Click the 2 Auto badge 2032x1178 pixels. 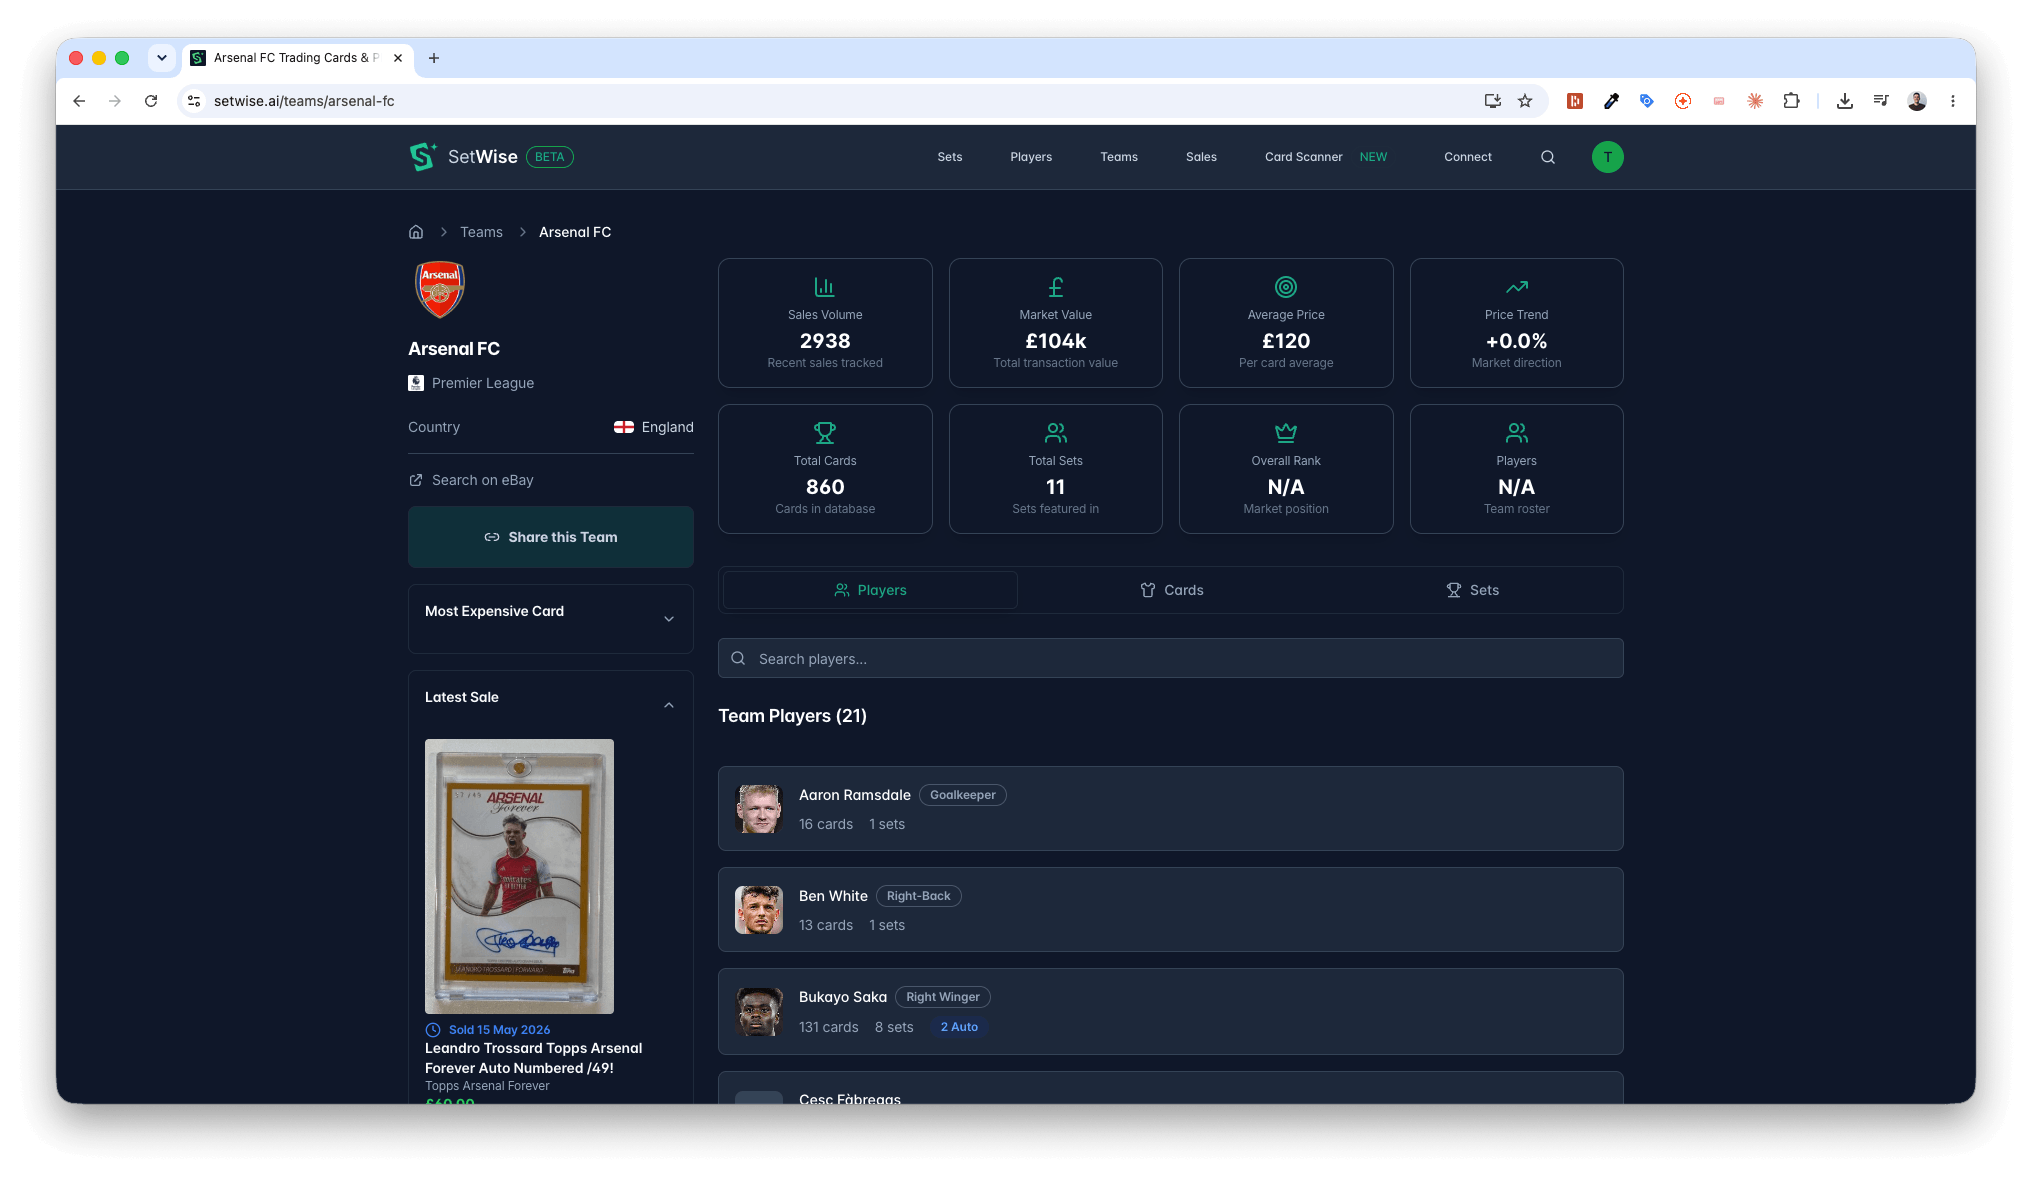tap(959, 1027)
